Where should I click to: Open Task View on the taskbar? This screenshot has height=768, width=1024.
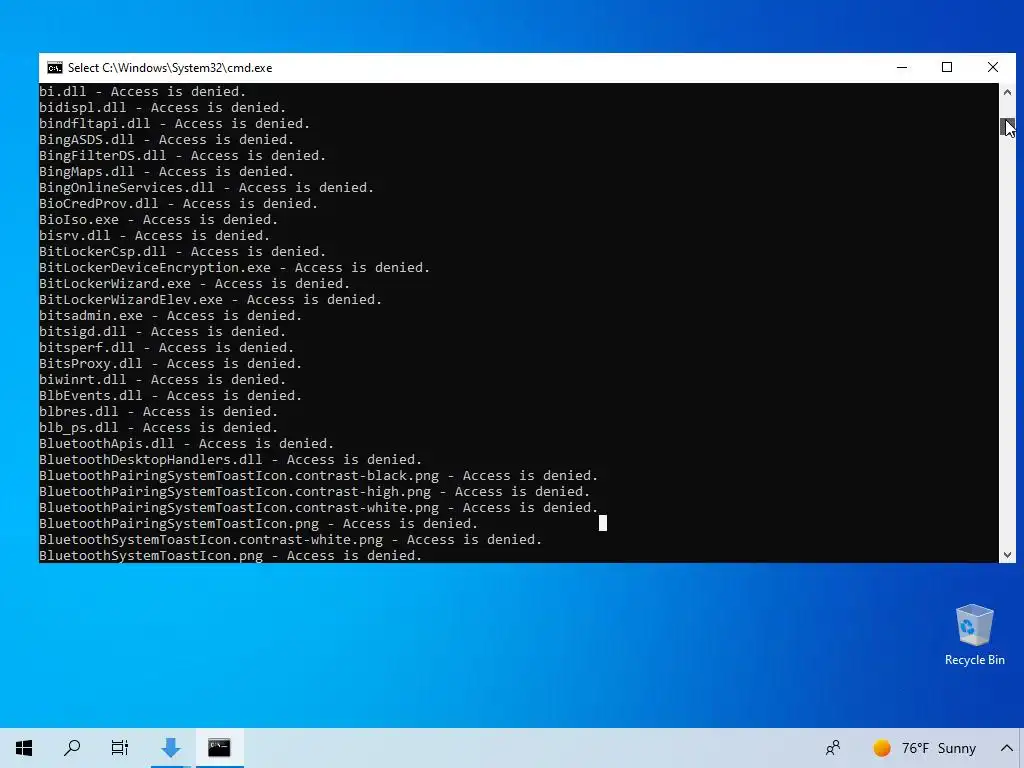120,748
